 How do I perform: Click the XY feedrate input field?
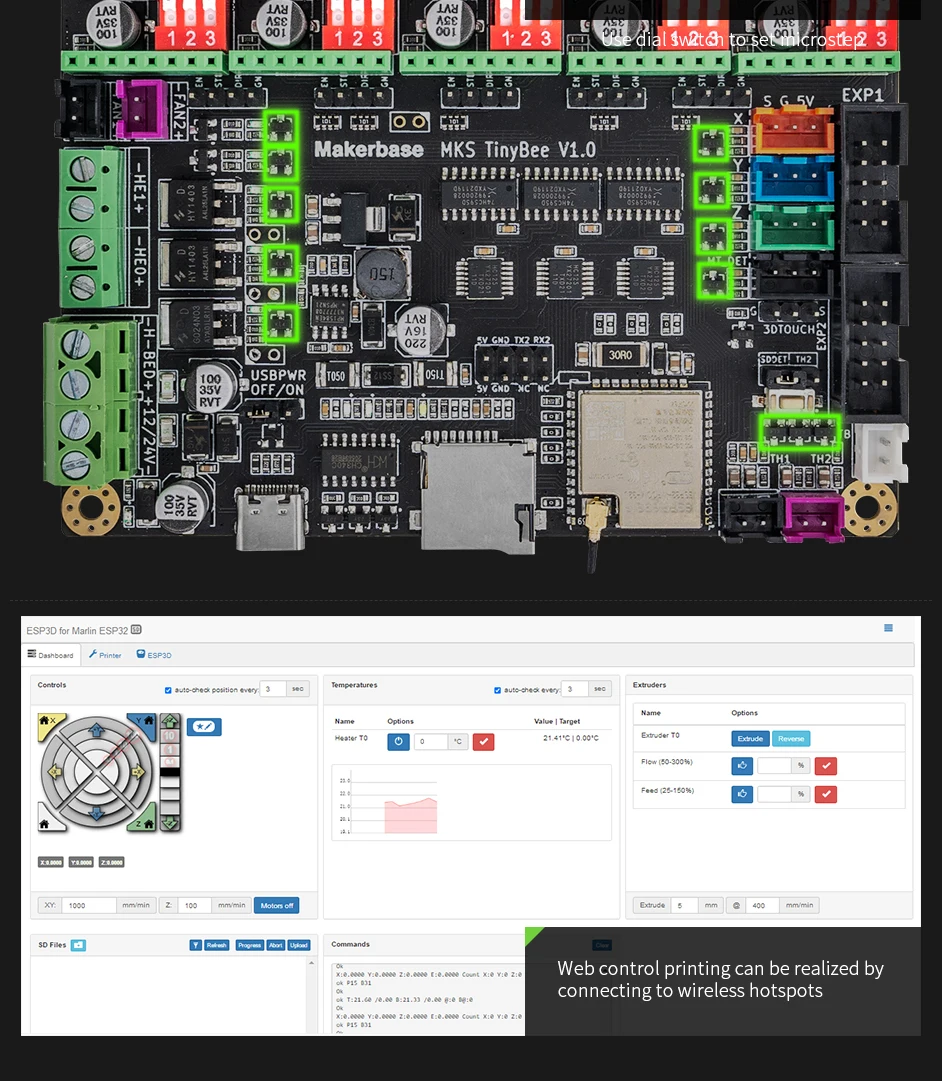coord(89,905)
